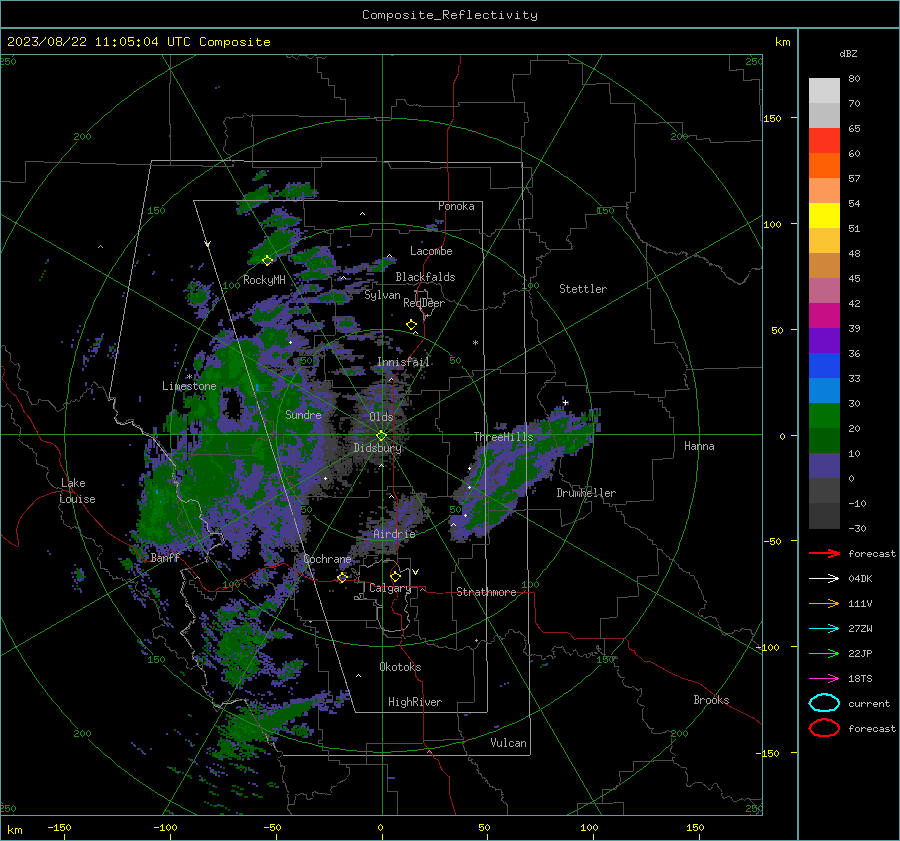Click the 'current' legend label
This screenshot has width=900, height=841.
click(869, 703)
